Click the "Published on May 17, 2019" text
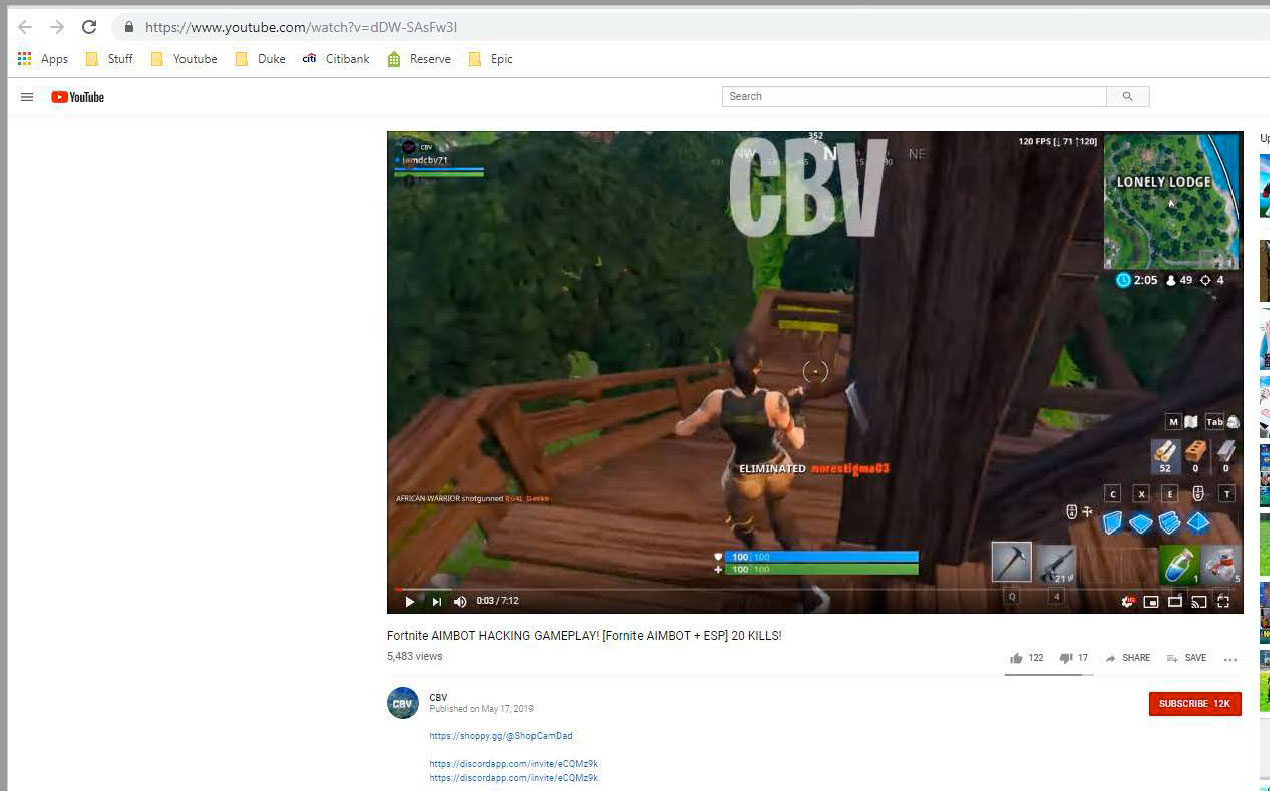This screenshot has height=791, width=1270. point(482,709)
